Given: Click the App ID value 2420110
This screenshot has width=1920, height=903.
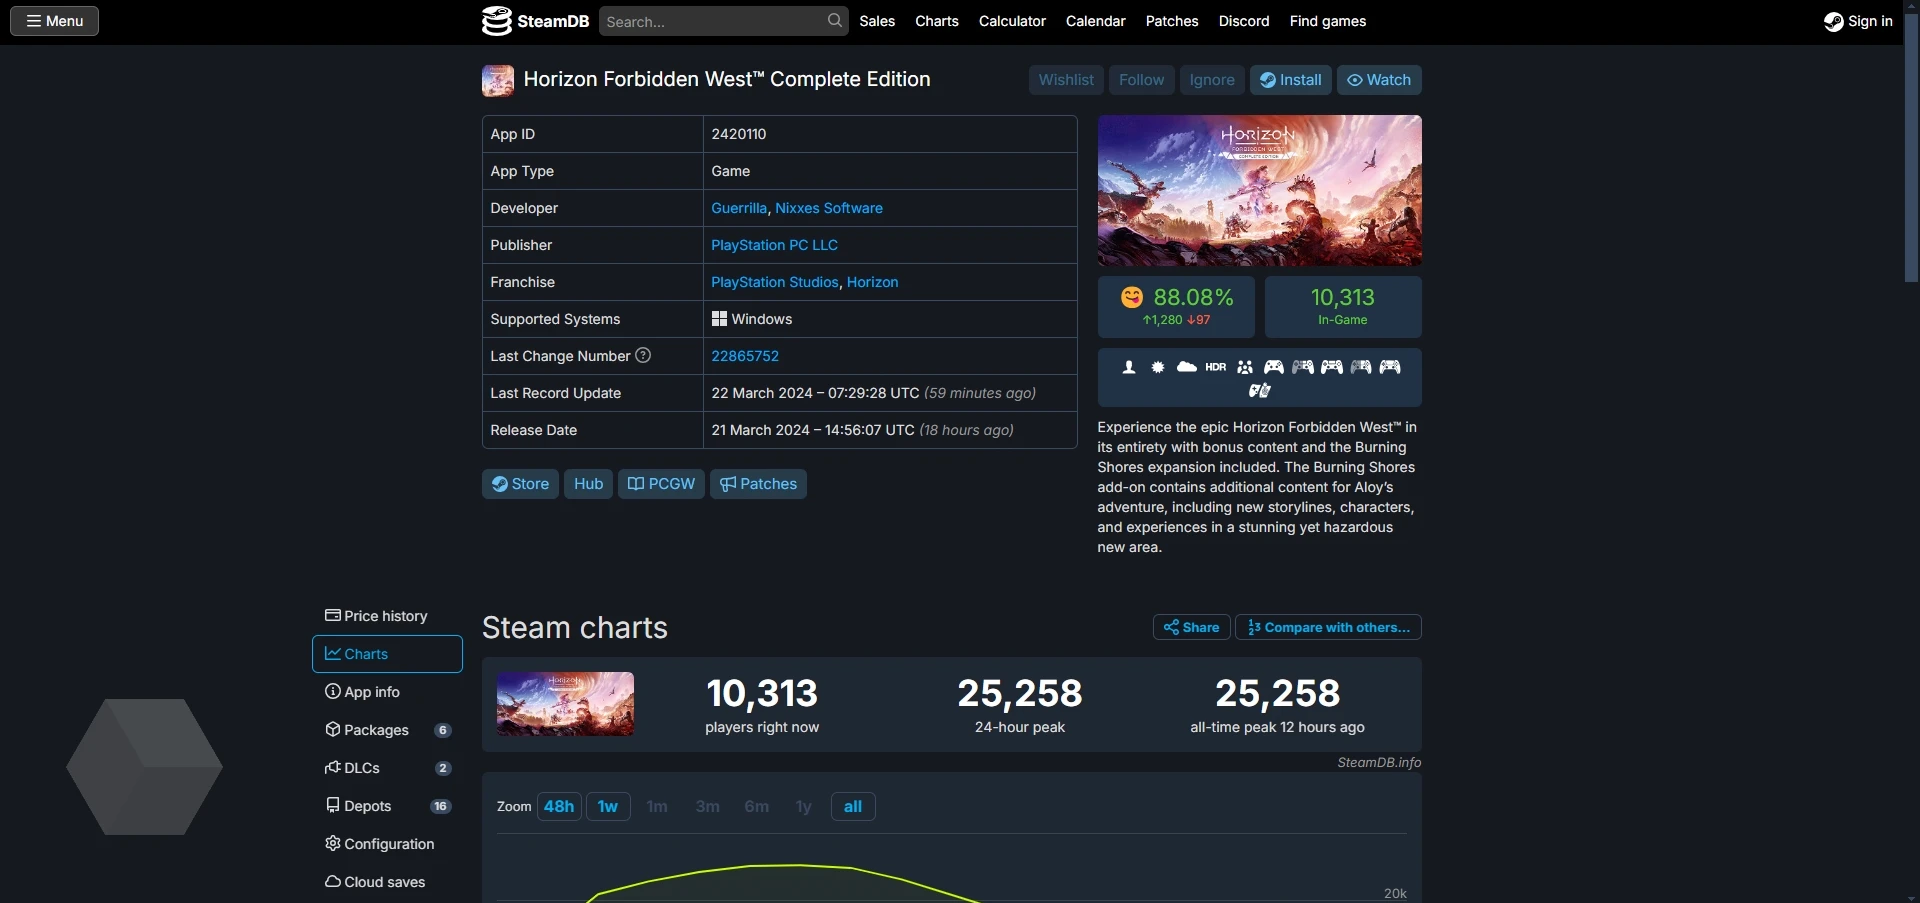Looking at the screenshot, I should coord(739,134).
